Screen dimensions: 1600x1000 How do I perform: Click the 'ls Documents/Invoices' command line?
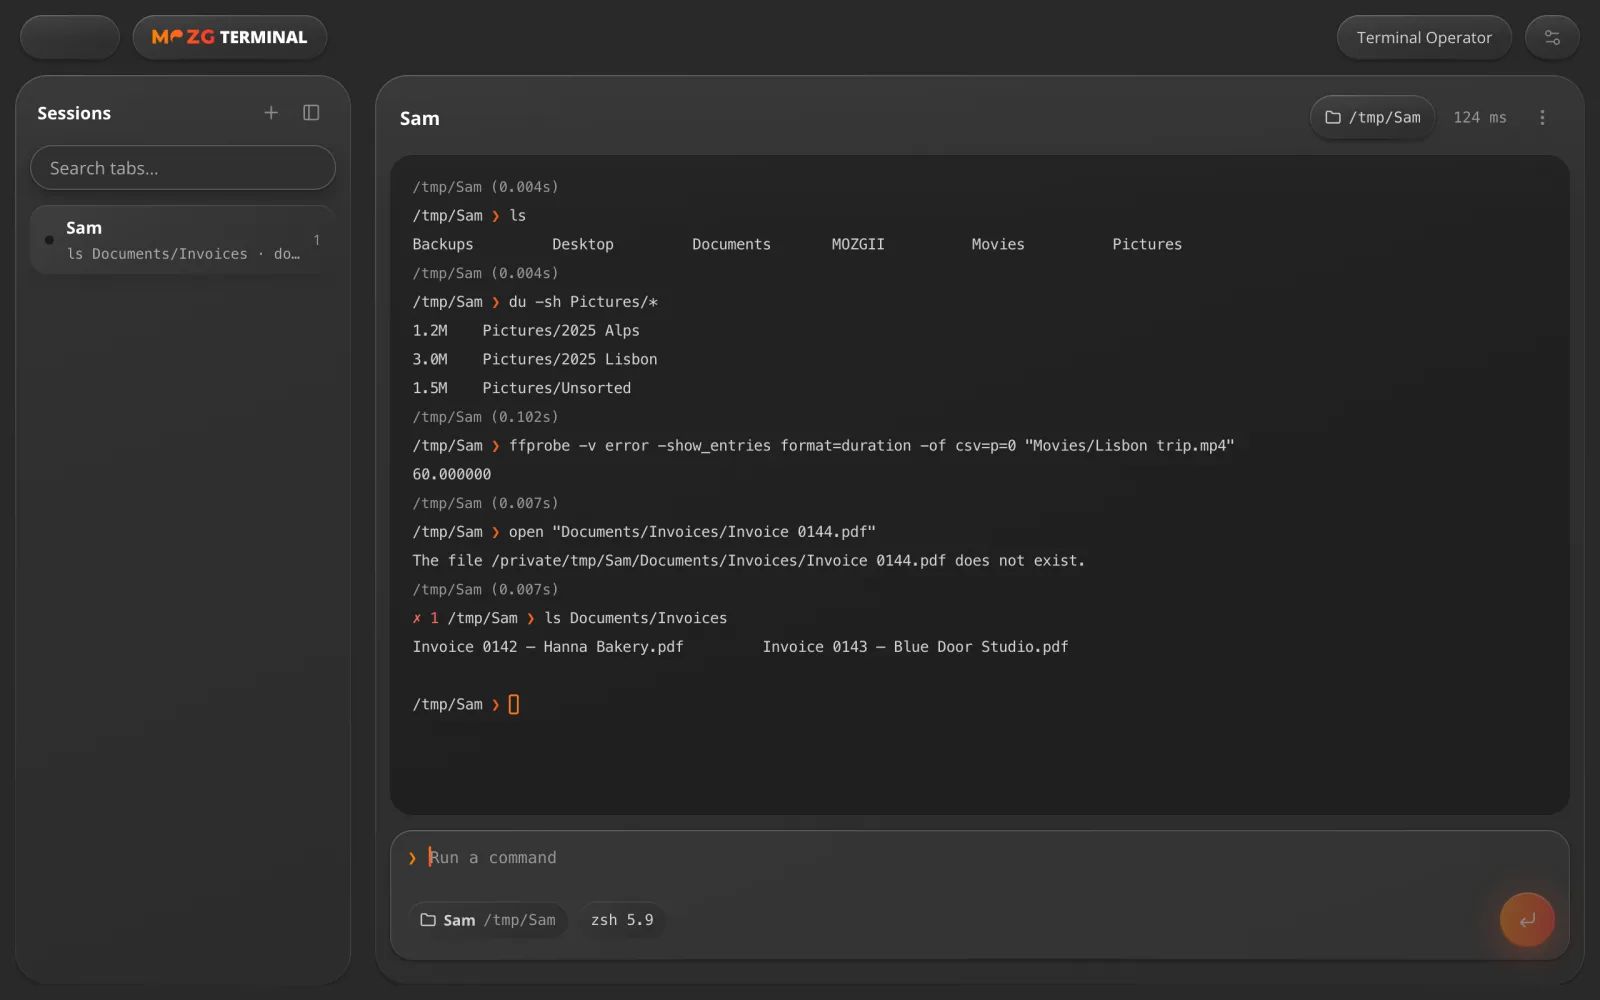(636, 618)
